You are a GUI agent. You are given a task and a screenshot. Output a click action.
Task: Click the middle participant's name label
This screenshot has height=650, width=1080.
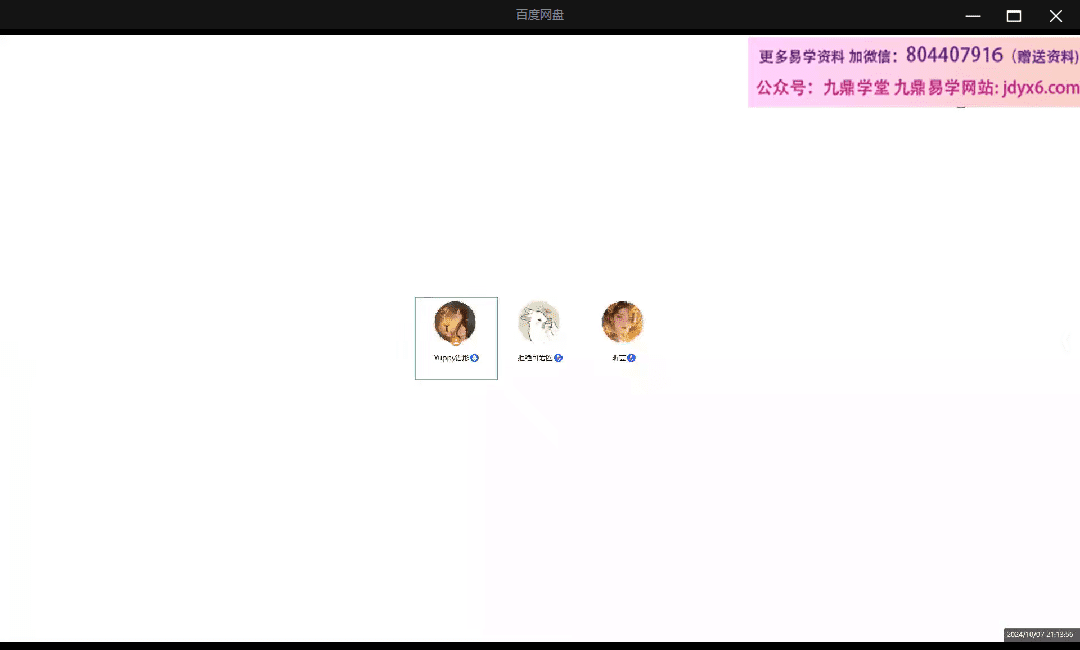(x=535, y=358)
